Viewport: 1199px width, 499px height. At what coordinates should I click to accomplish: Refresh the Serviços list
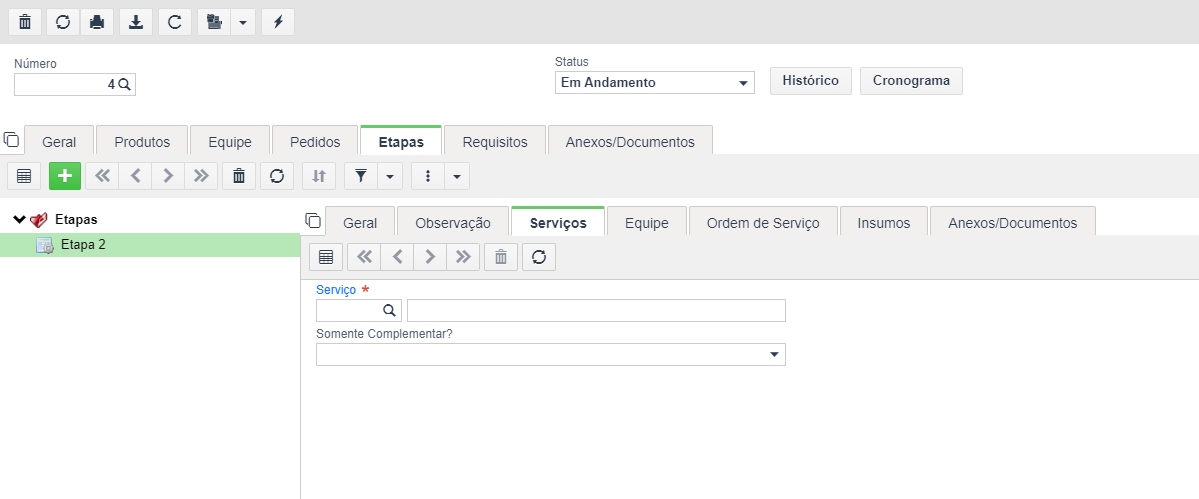(x=539, y=258)
